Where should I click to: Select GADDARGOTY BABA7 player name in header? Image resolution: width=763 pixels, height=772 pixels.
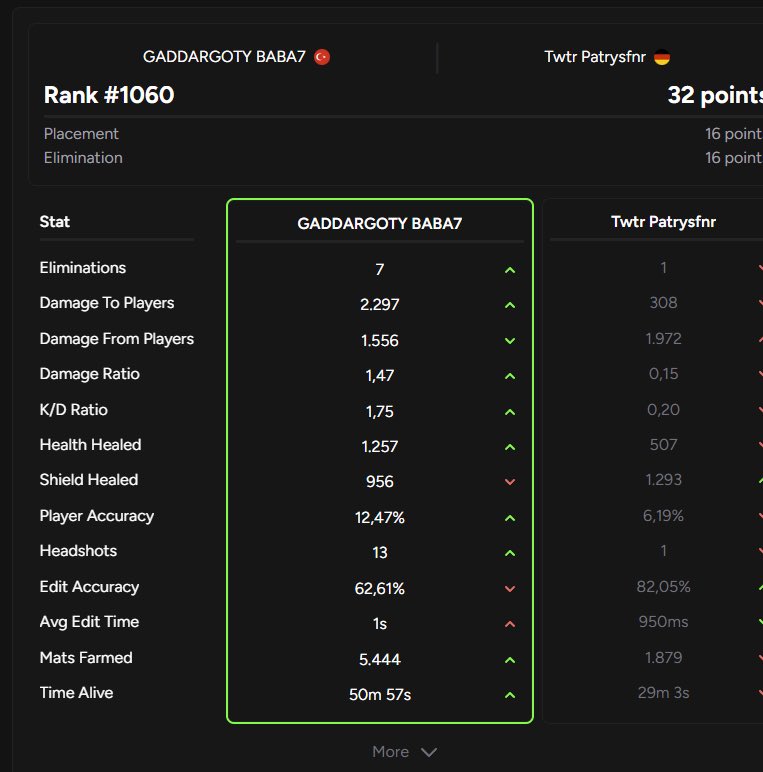tap(224, 57)
